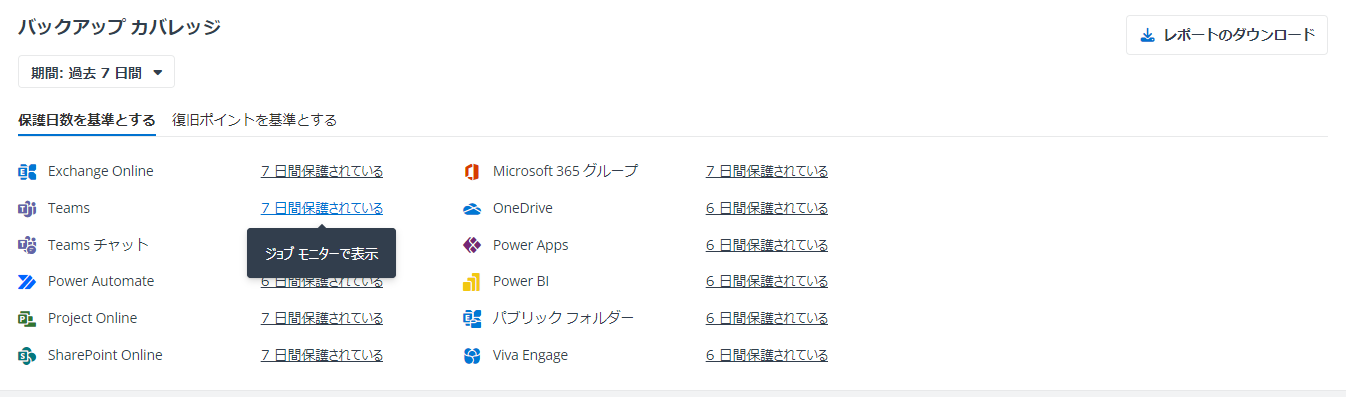
Task: Click the Teams チャット icon
Action: (27, 245)
